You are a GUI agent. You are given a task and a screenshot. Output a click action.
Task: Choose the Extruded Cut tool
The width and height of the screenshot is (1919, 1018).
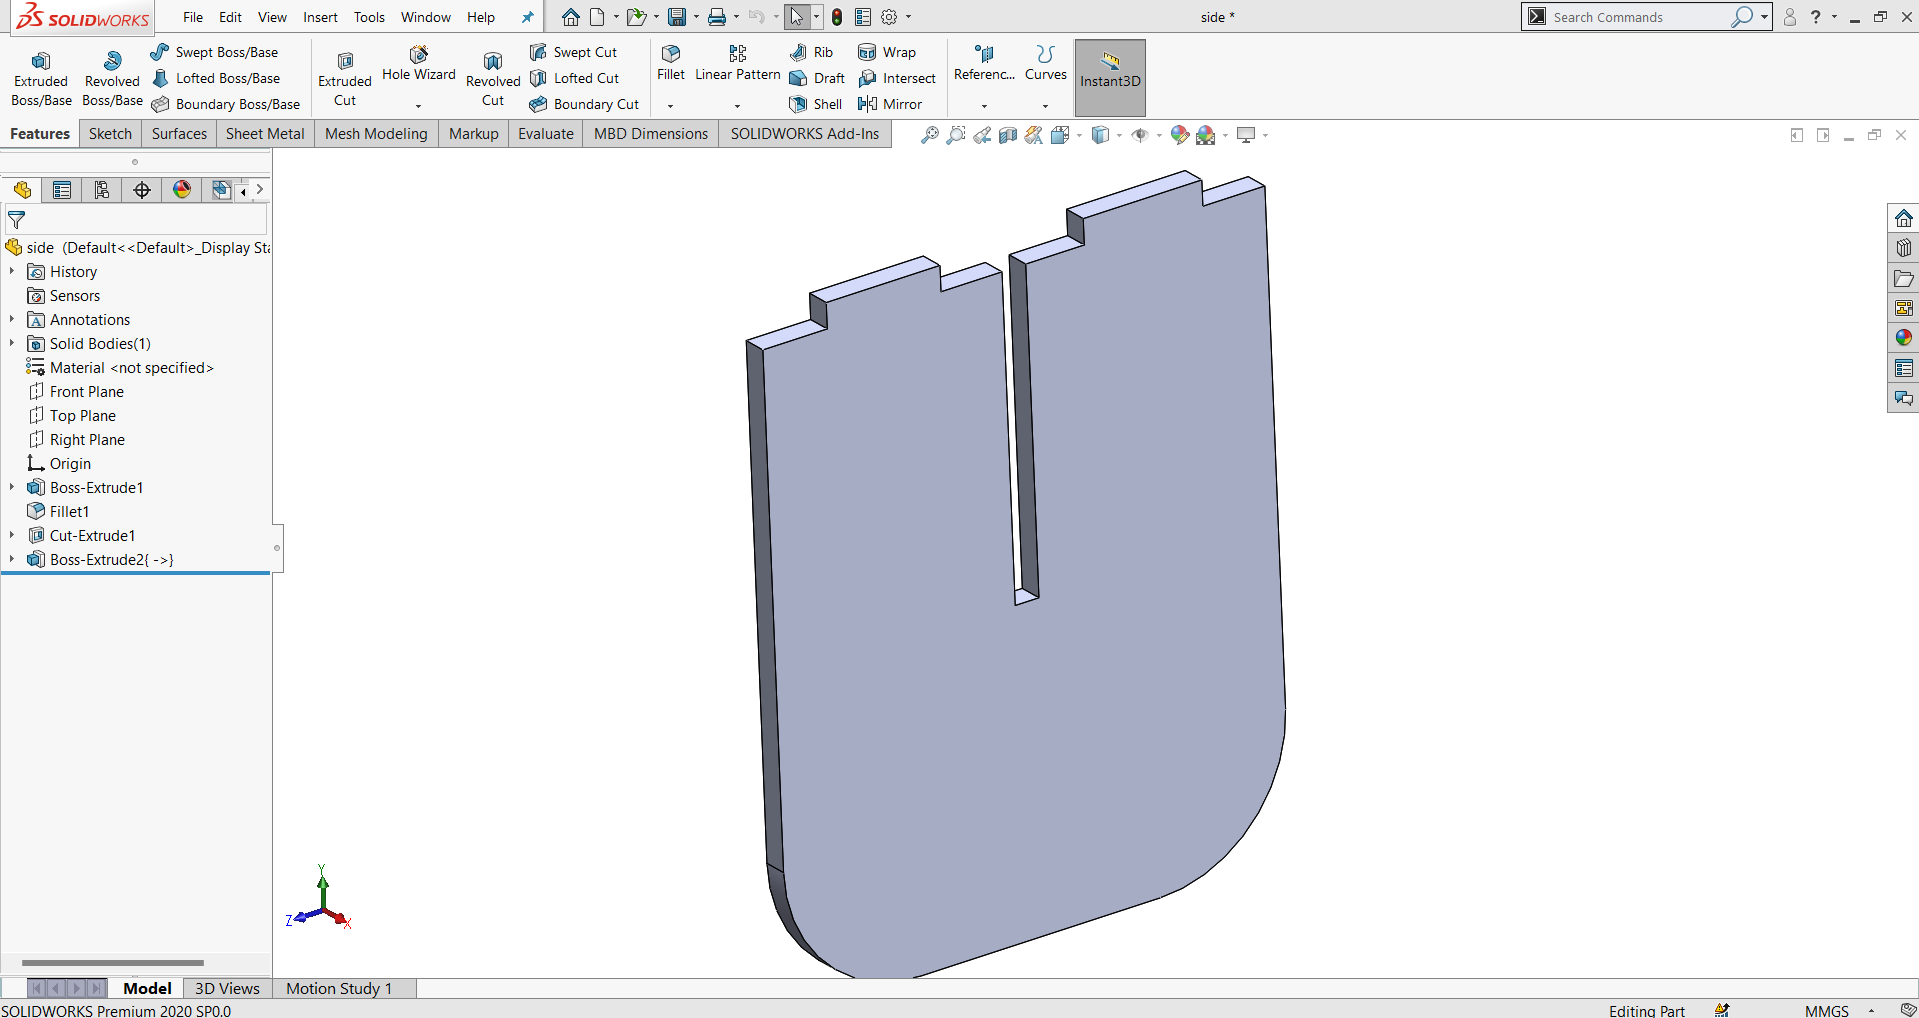(x=345, y=79)
